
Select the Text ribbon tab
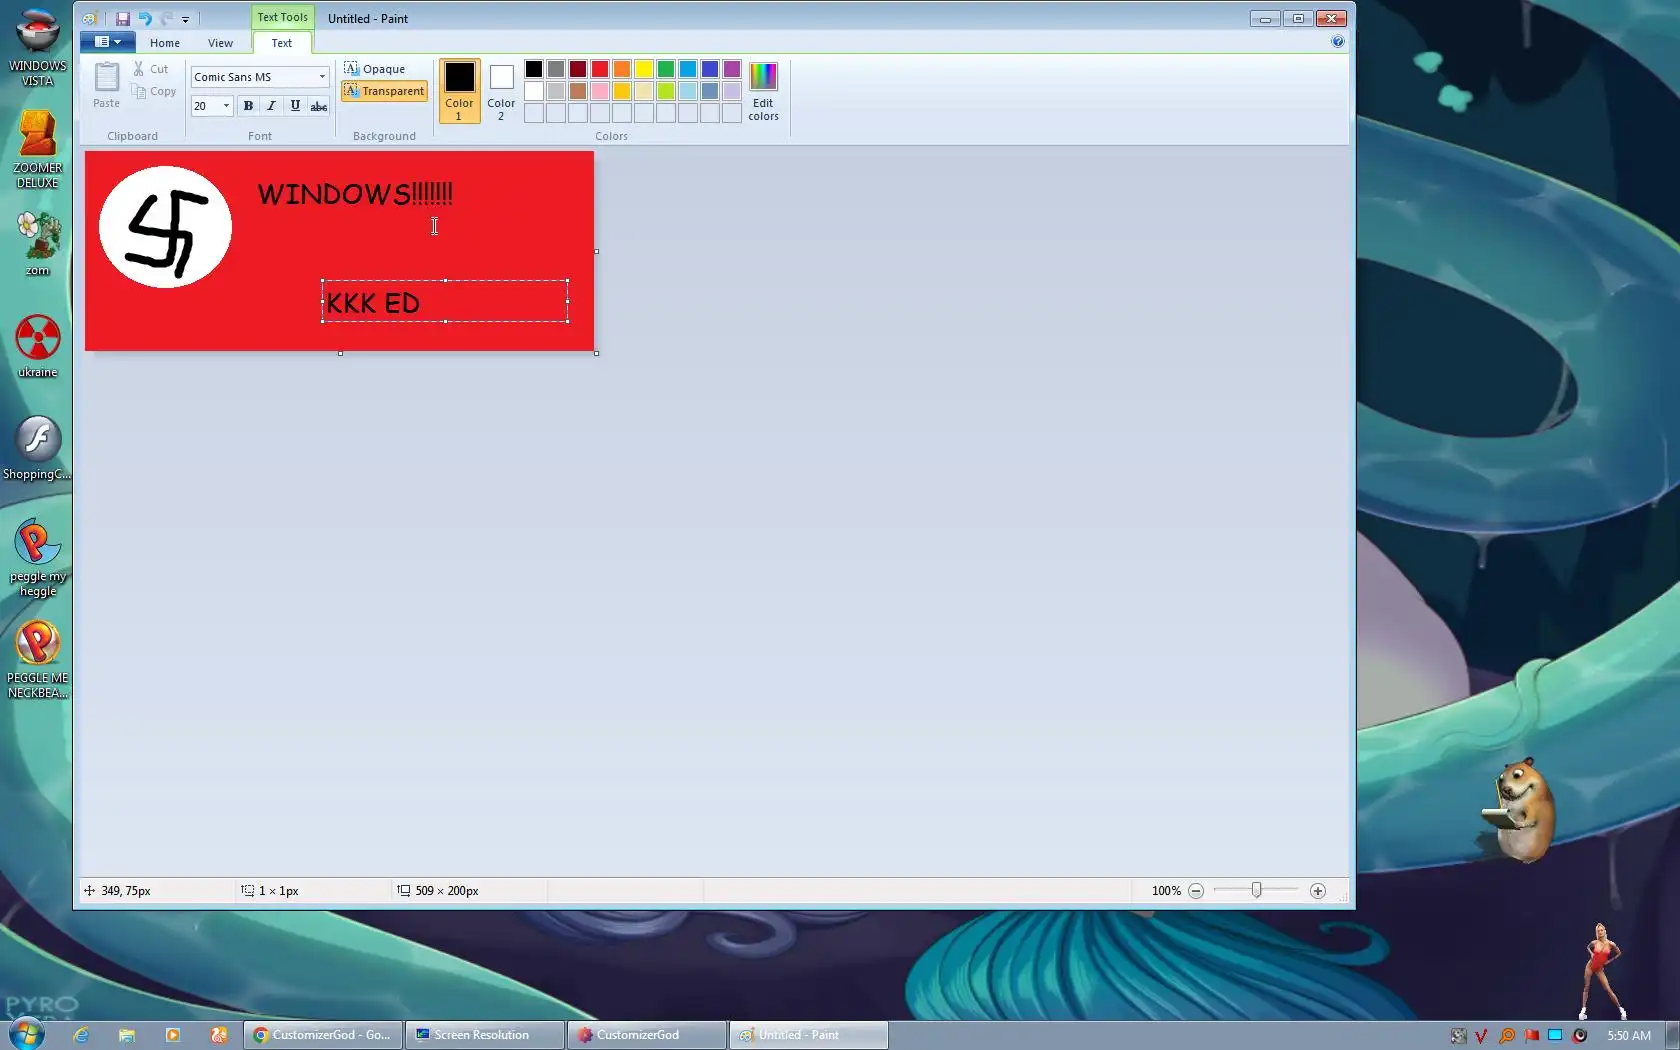coord(282,43)
